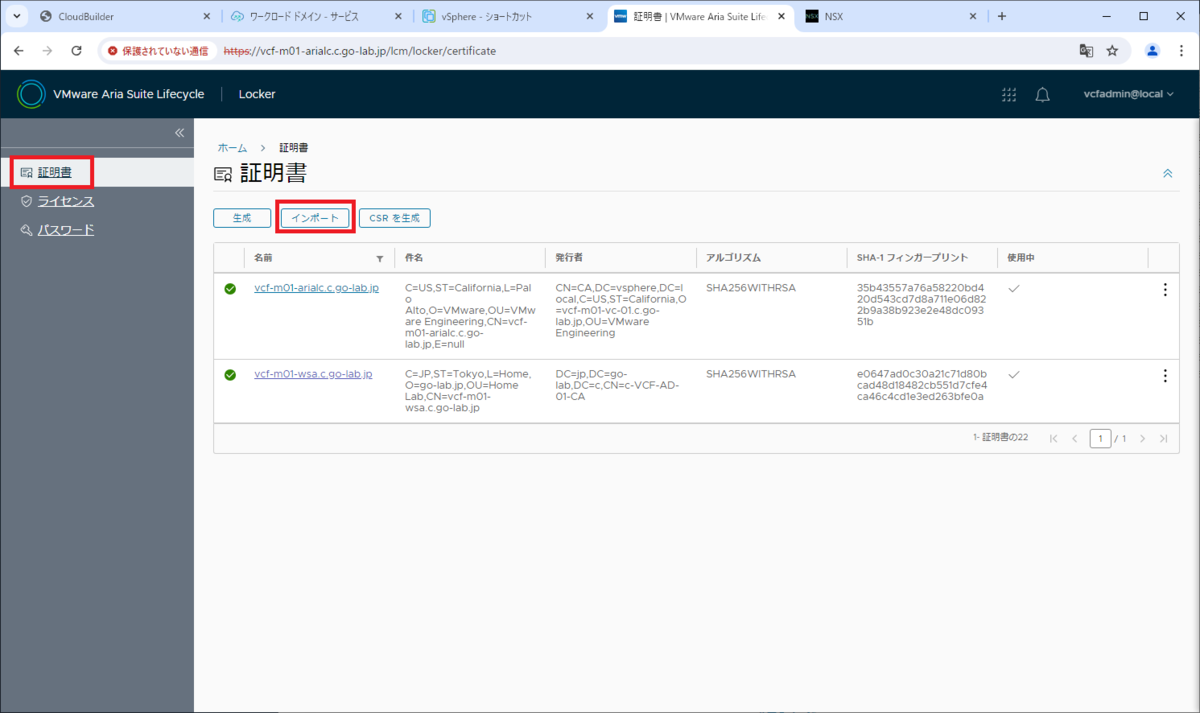
Task: Close the vSphere - ショートカット tab
Action: (591, 16)
